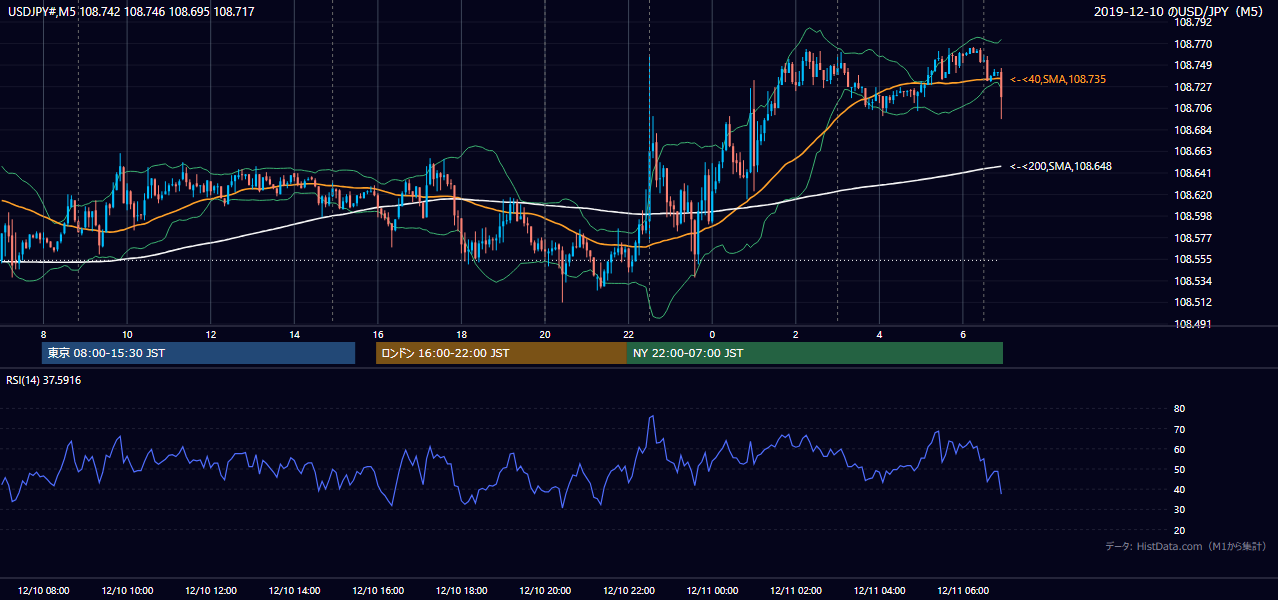Select the NY 22:00-07:00 JST session bar
The image size is (1278, 600).
pyautogui.click(x=815, y=353)
